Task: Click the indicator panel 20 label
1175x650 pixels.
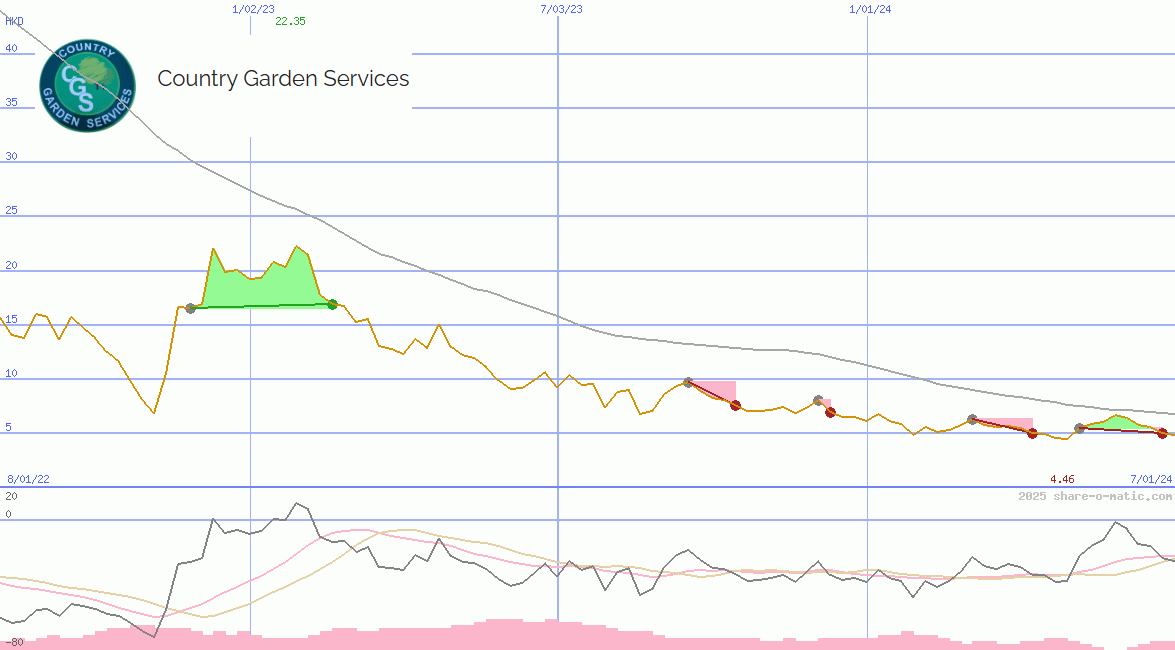Action: coord(11,496)
